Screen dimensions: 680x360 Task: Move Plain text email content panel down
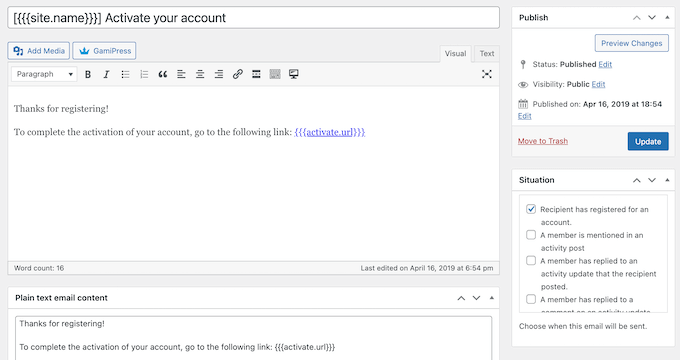(476, 298)
